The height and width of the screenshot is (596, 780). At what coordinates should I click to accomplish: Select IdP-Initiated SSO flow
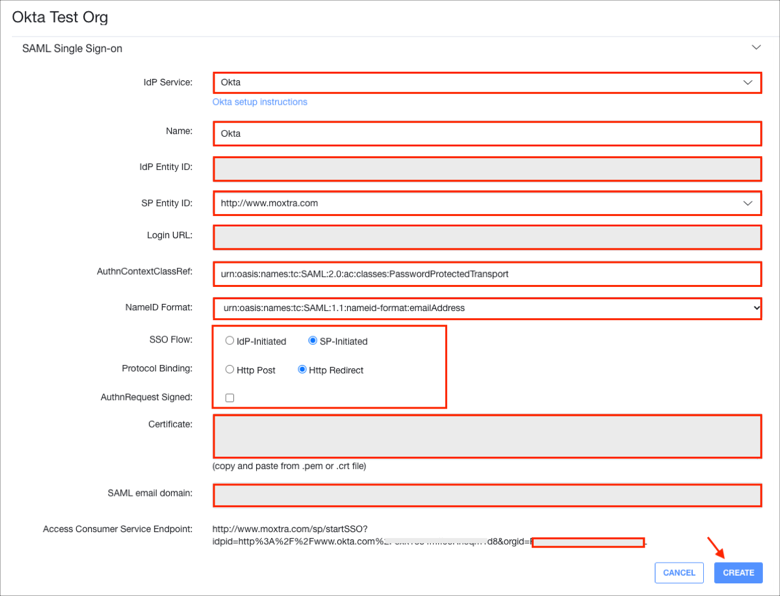230,341
